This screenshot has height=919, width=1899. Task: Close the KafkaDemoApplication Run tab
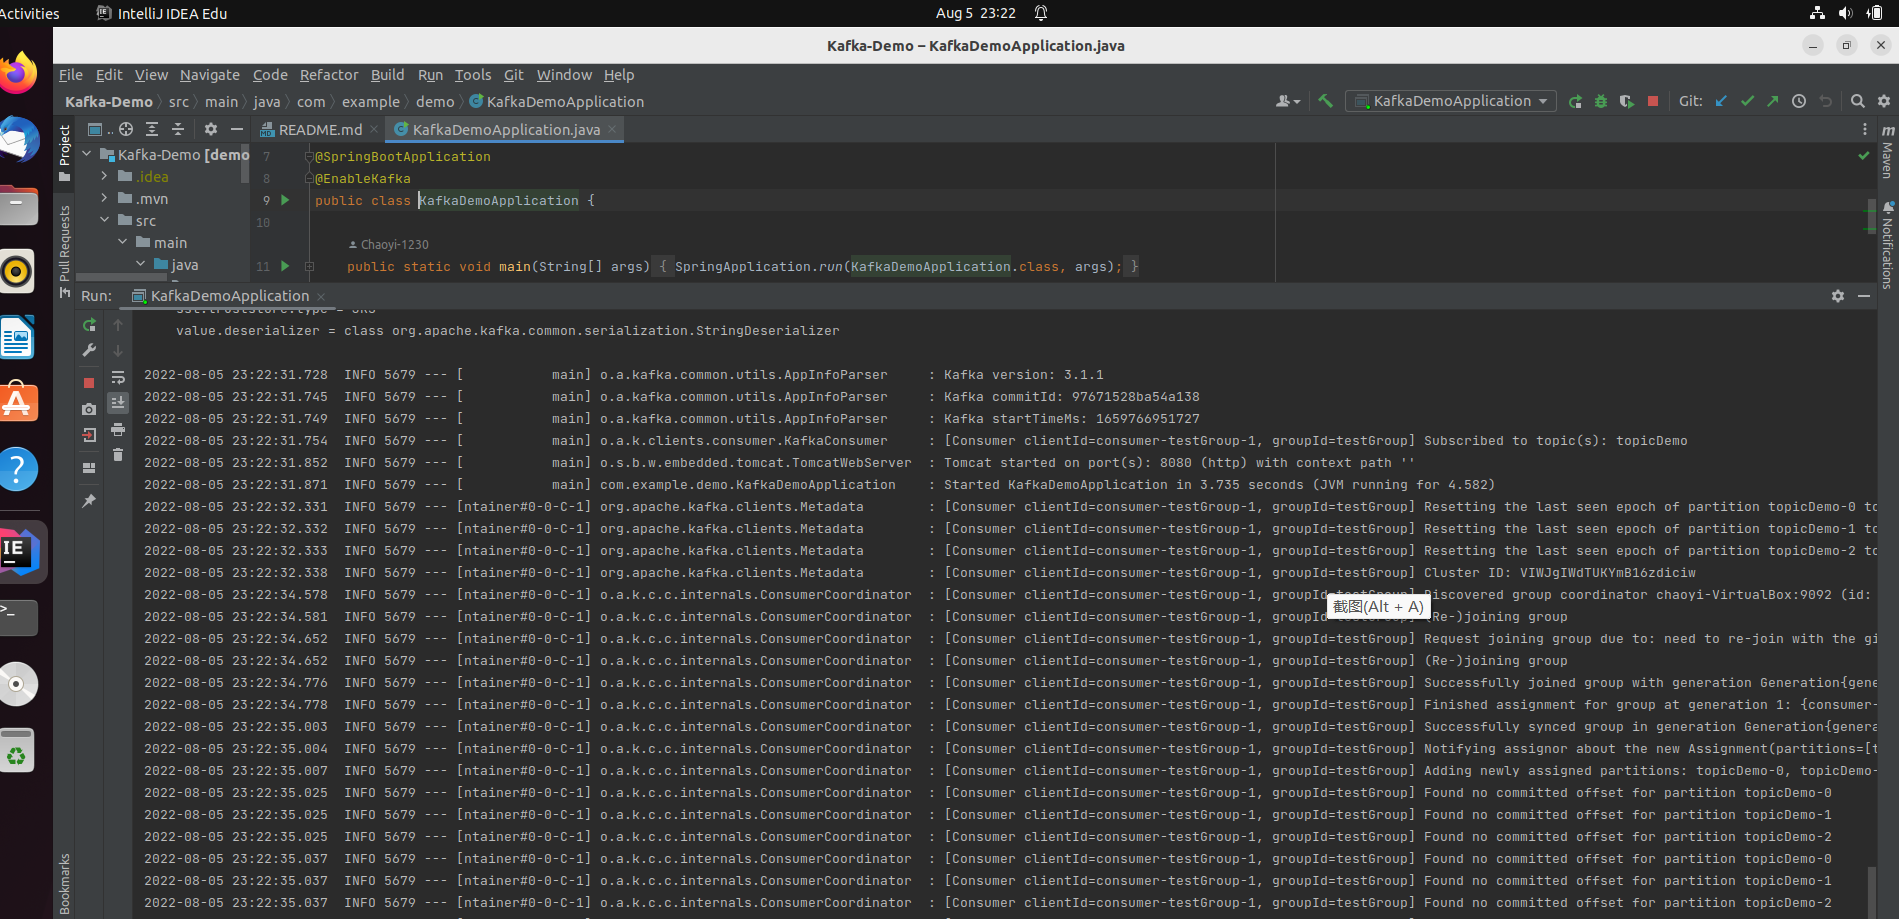[x=321, y=296]
